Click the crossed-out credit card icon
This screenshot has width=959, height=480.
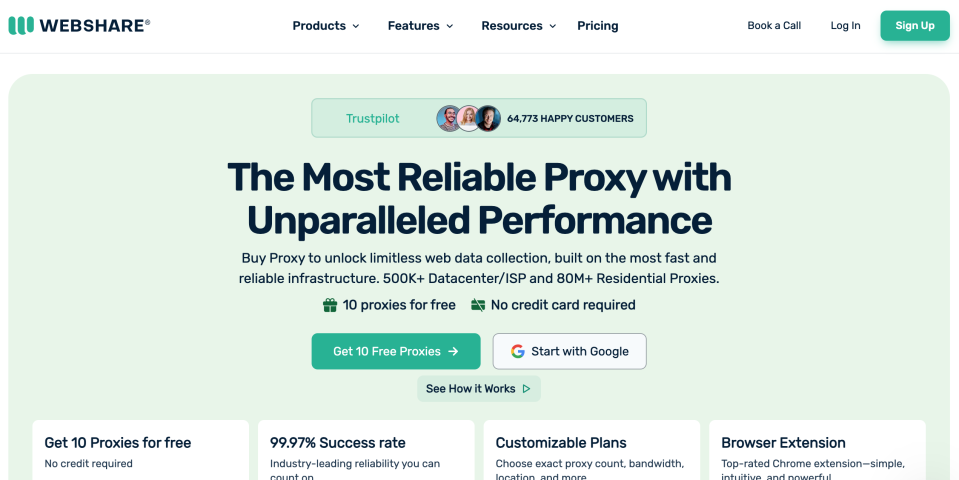click(x=478, y=305)
